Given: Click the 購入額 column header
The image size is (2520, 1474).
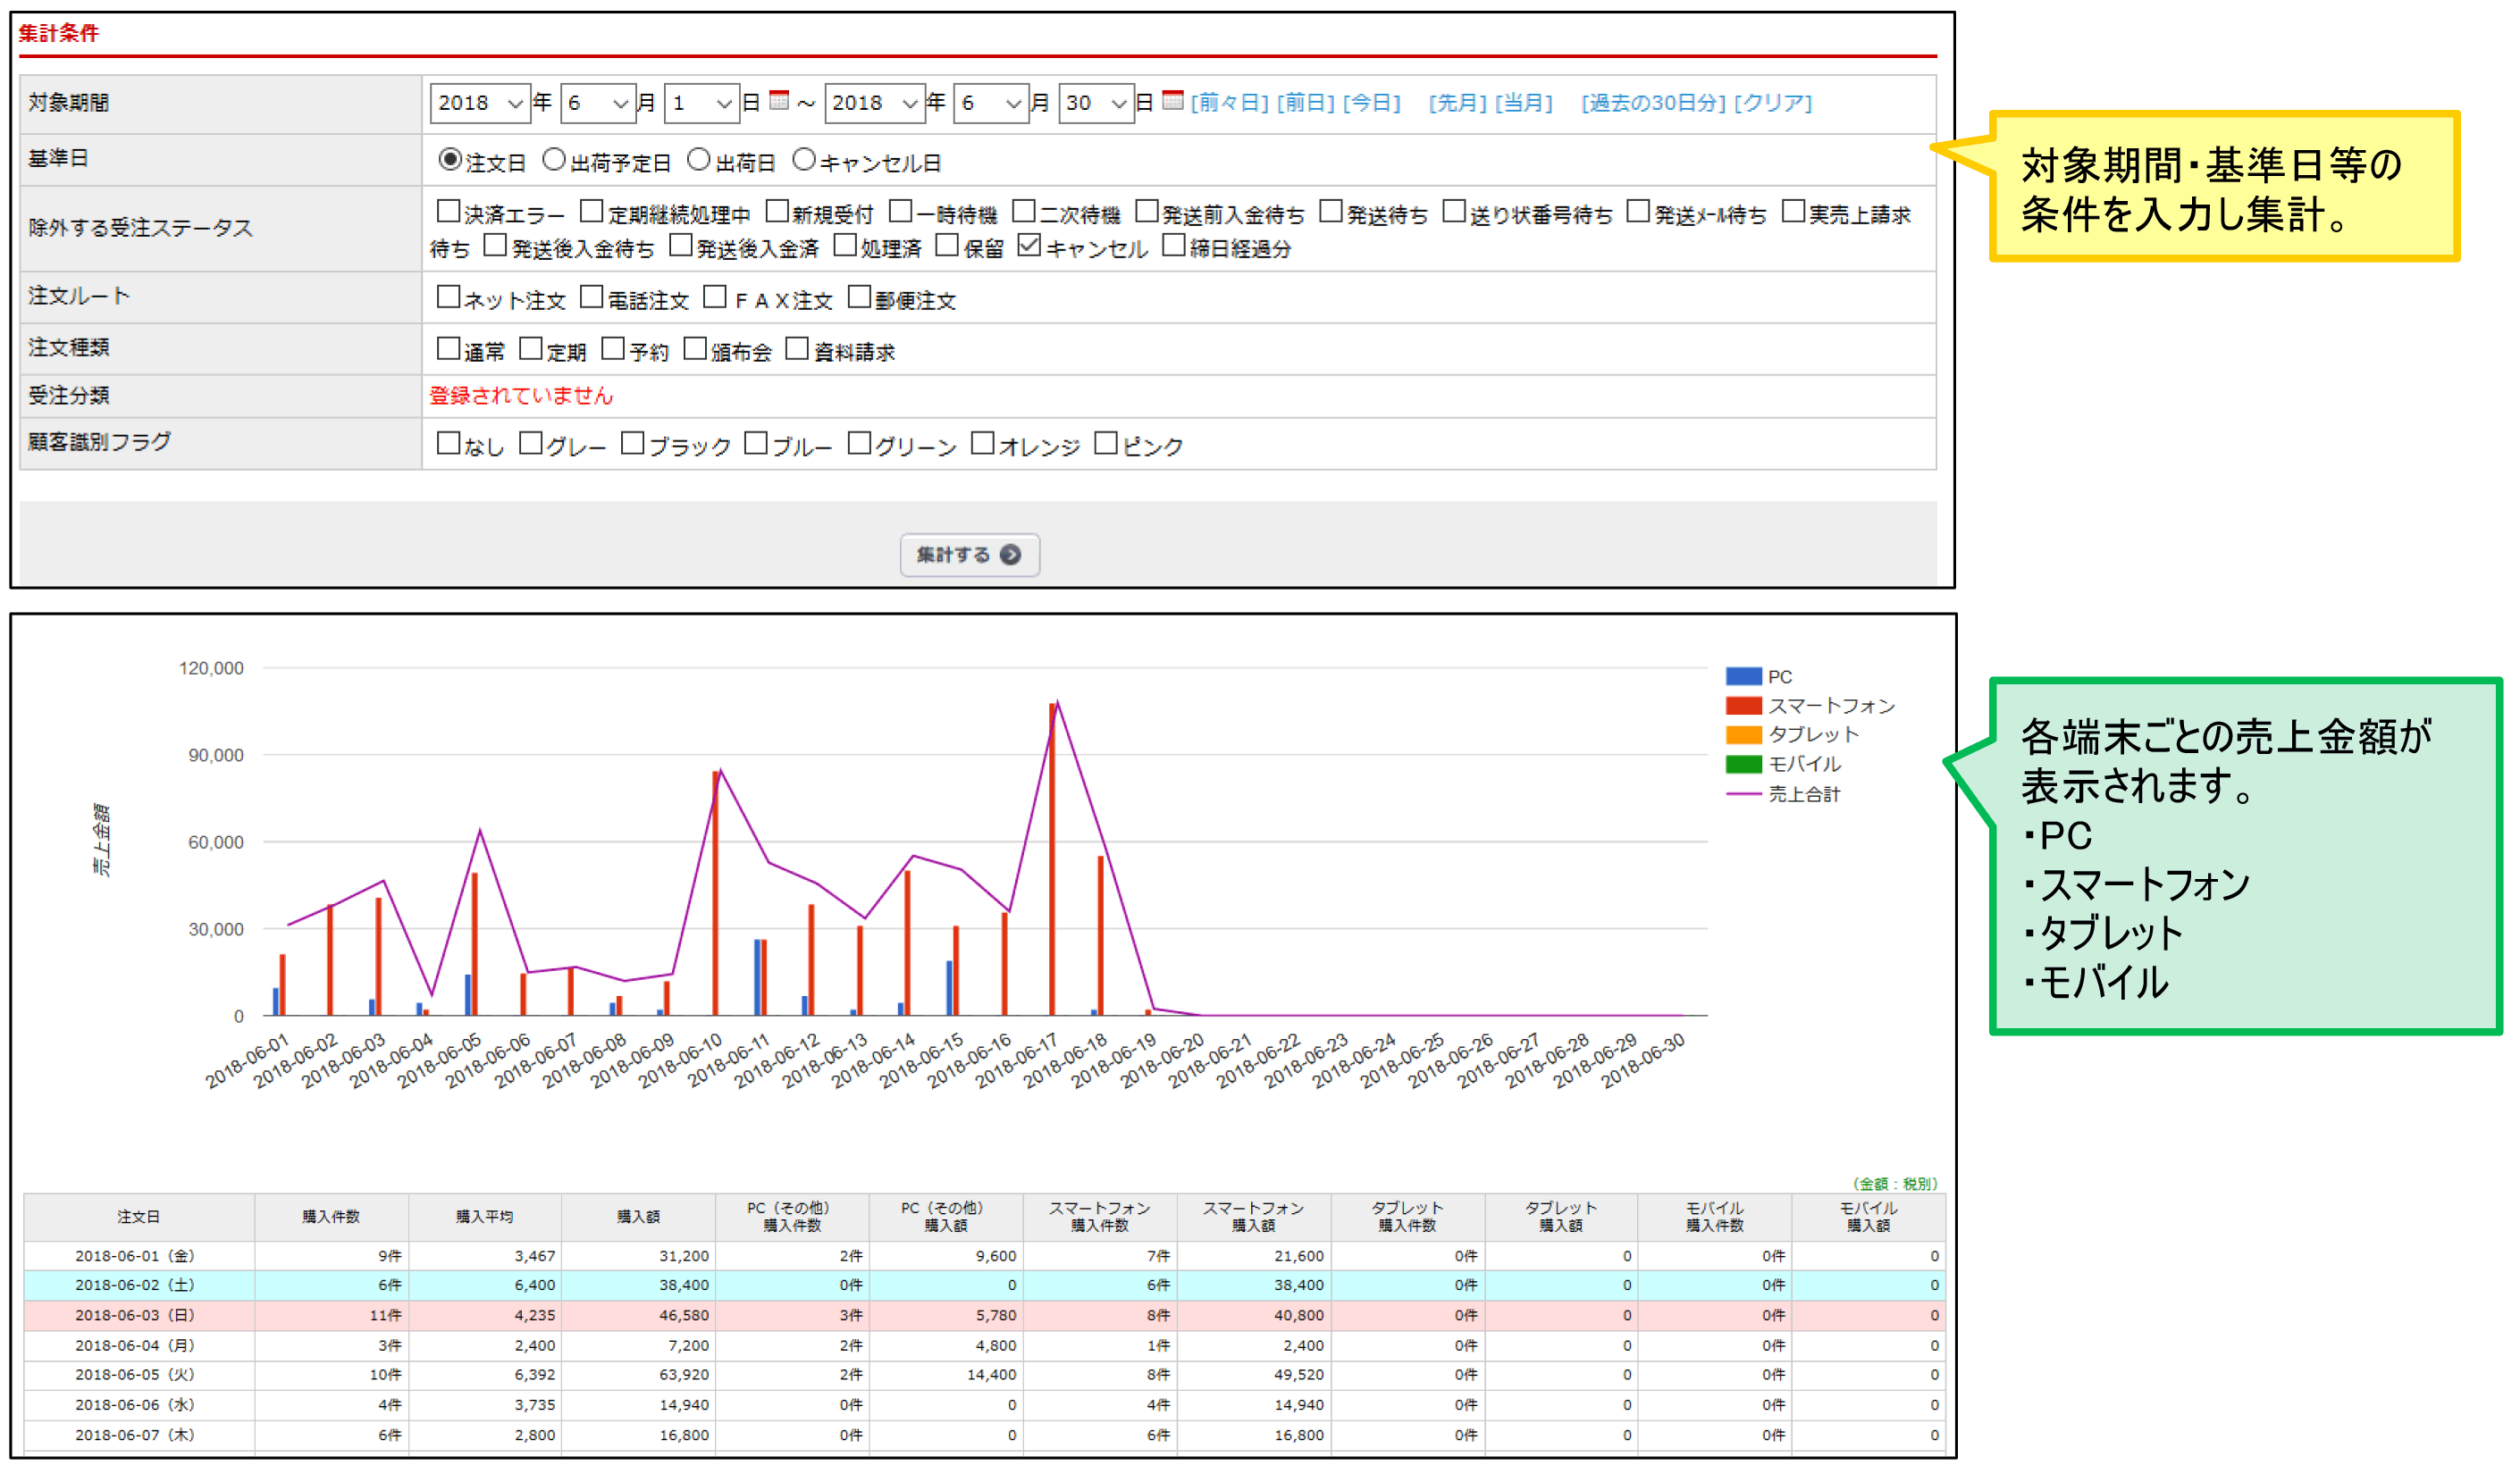Looking at the screenshot, I should pos(638,1217).
